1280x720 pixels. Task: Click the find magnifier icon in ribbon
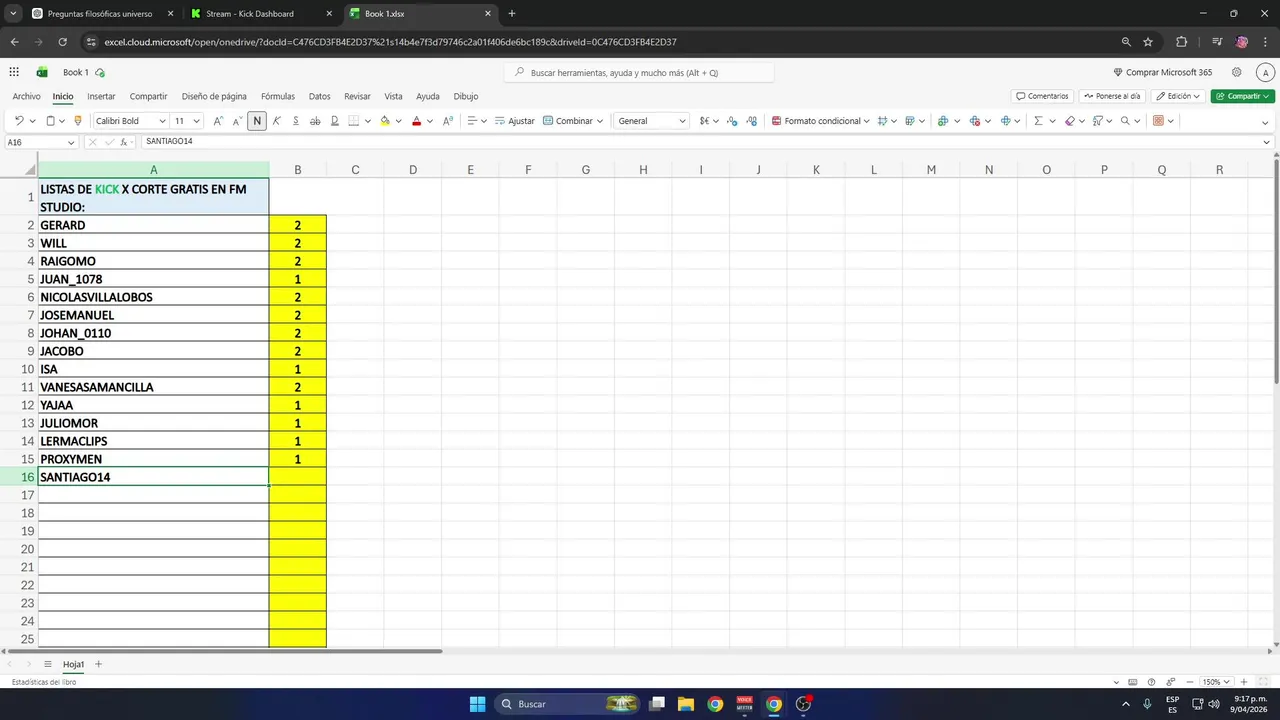1125,121
